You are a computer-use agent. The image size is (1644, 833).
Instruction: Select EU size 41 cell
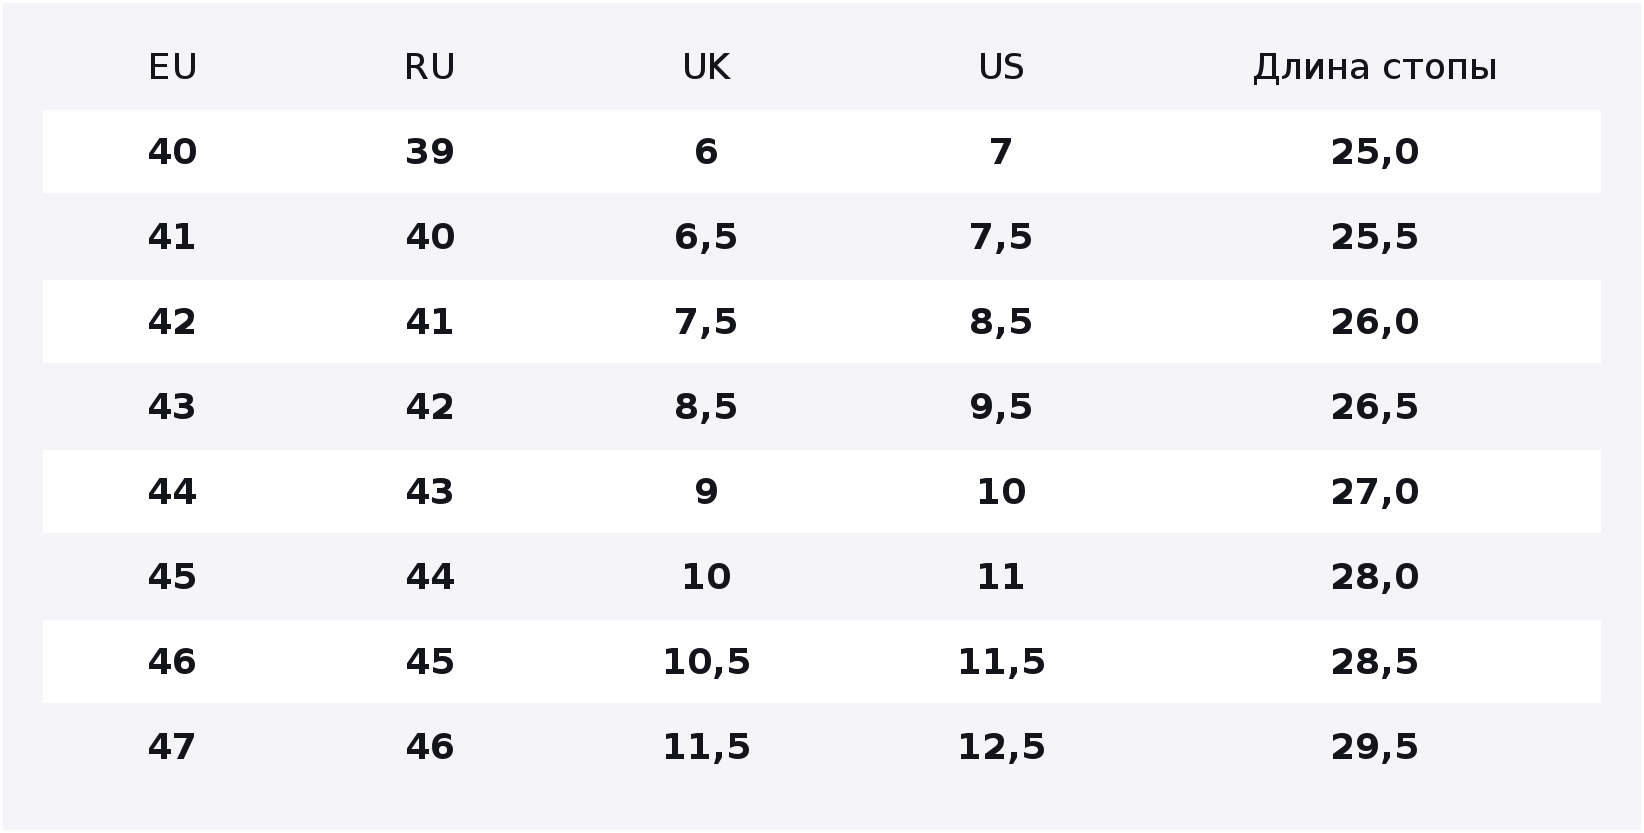point(172,237)
